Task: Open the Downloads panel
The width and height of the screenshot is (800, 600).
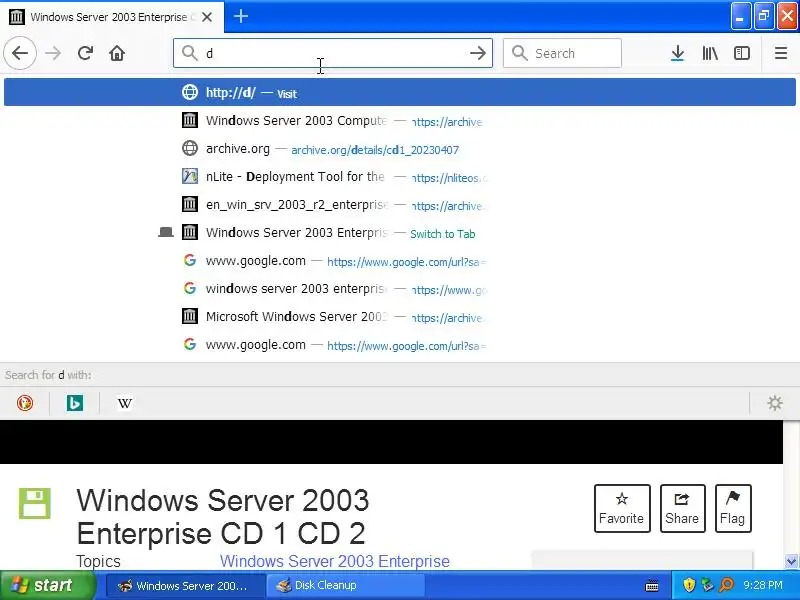Action: [x=677, y=53]
